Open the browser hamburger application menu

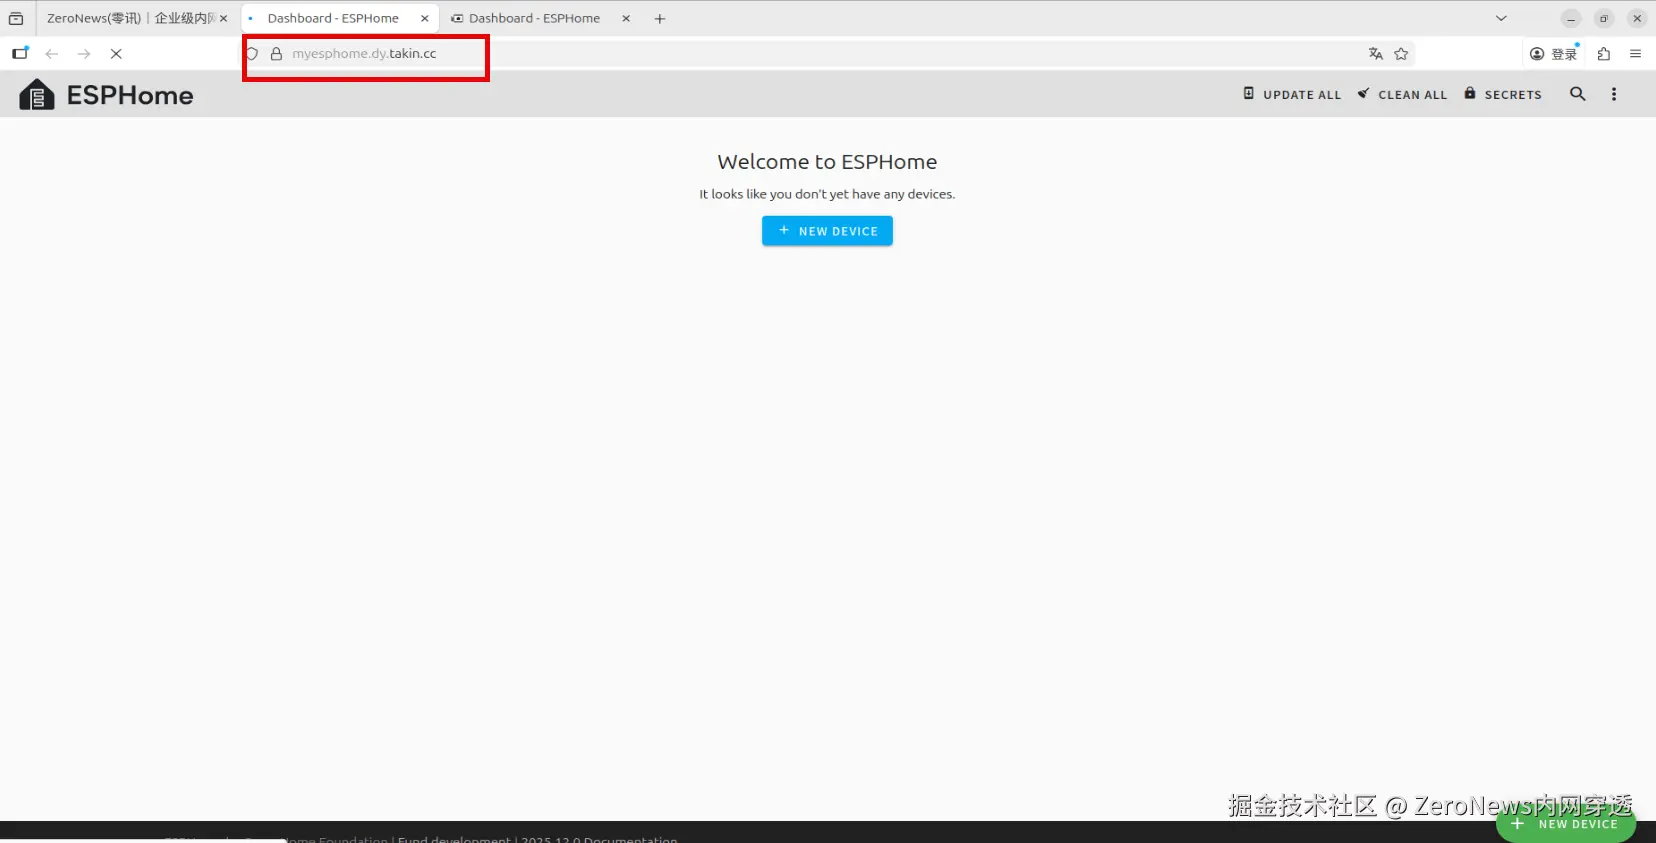(x=1636, y=54)
